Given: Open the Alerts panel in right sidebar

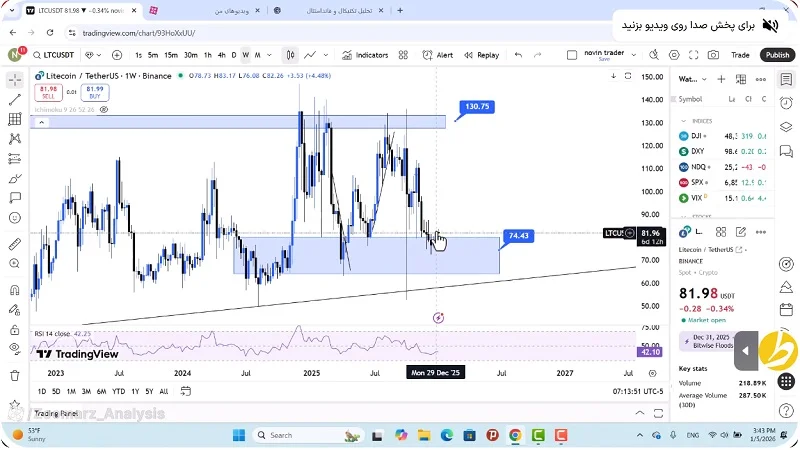Looking at the screenshot, I should pyautogui.click(x=787, y=103).
